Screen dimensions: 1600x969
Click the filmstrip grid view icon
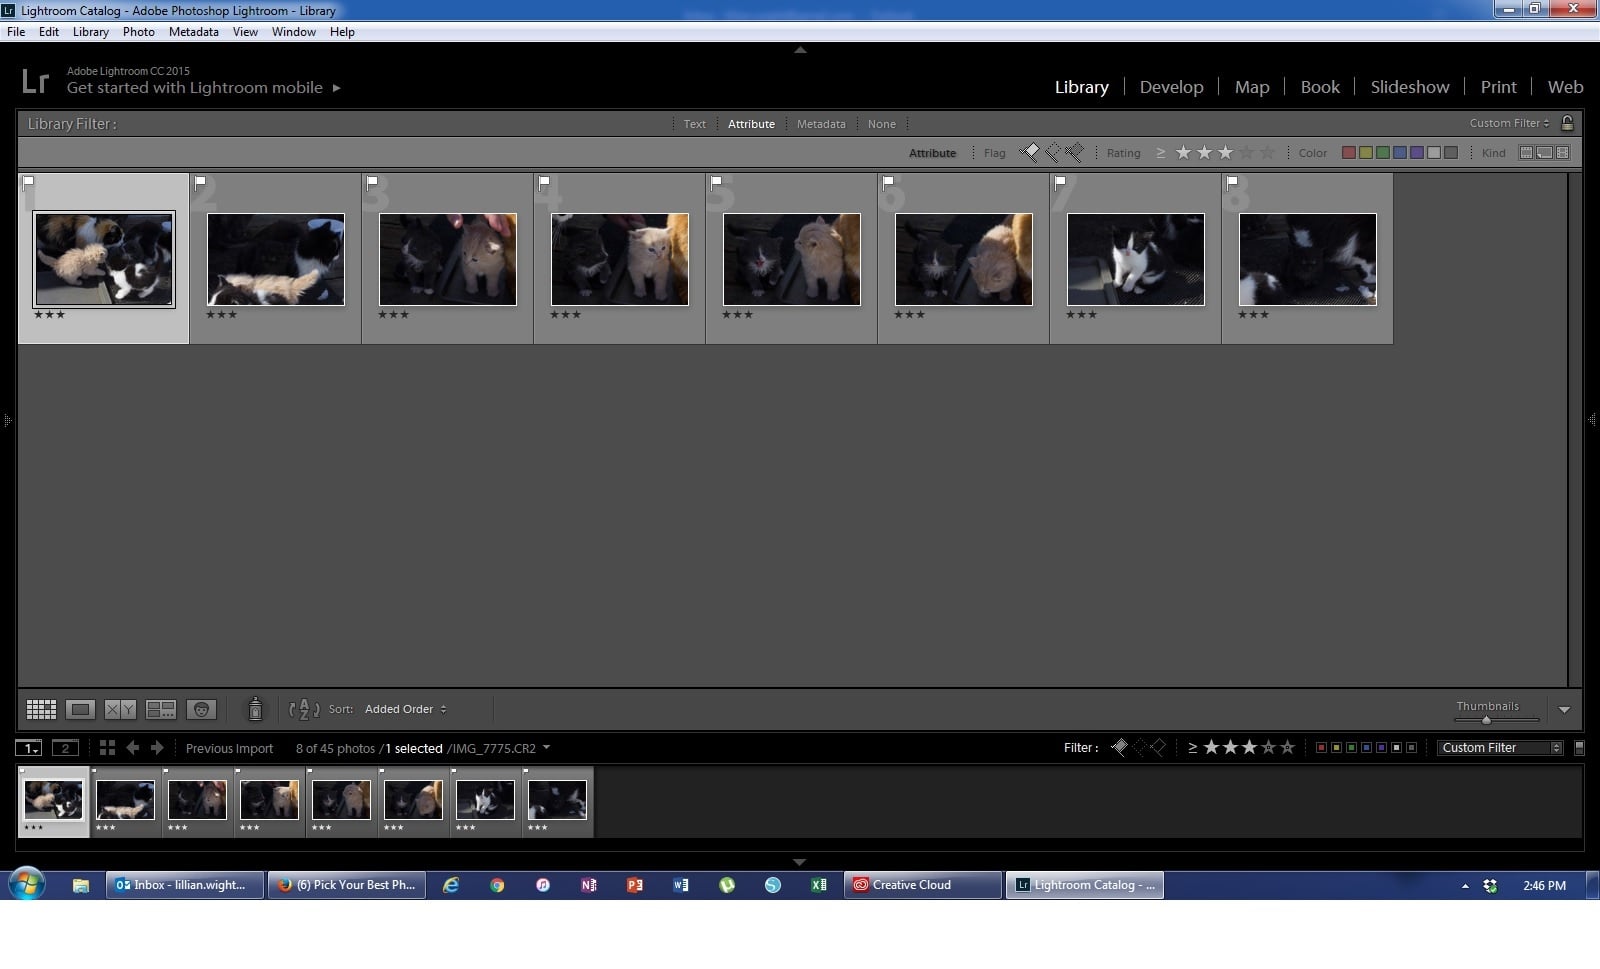click(107, 748)
